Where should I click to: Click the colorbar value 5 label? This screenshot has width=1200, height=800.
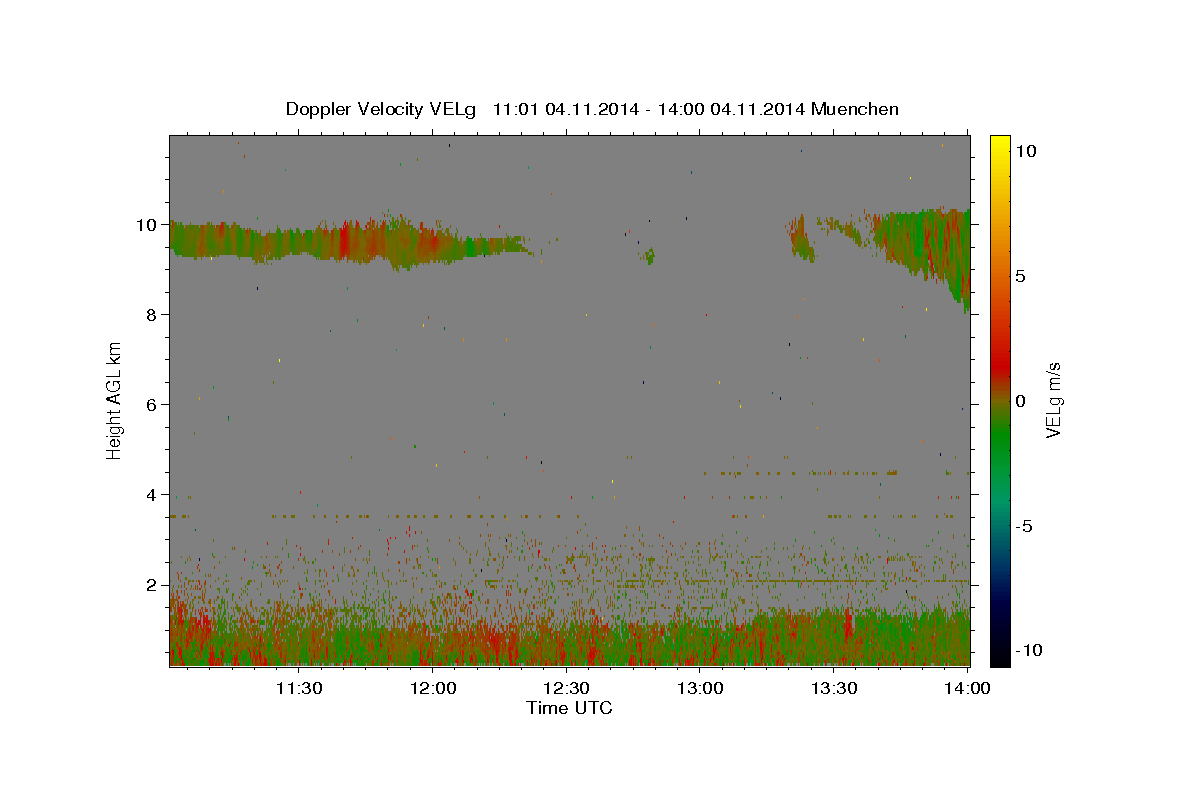pyautogui.click(x=1021, y=276)
